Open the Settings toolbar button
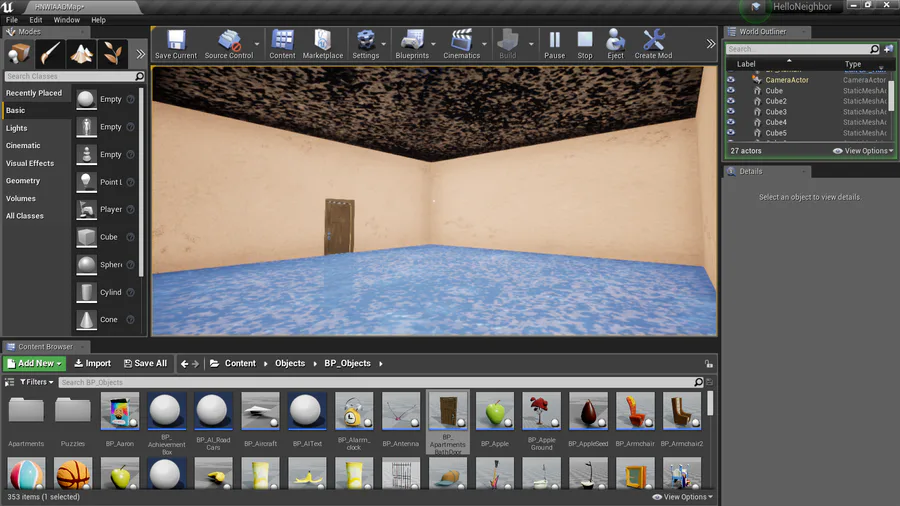This screenshot has height=506, width=900. (366, 45)
